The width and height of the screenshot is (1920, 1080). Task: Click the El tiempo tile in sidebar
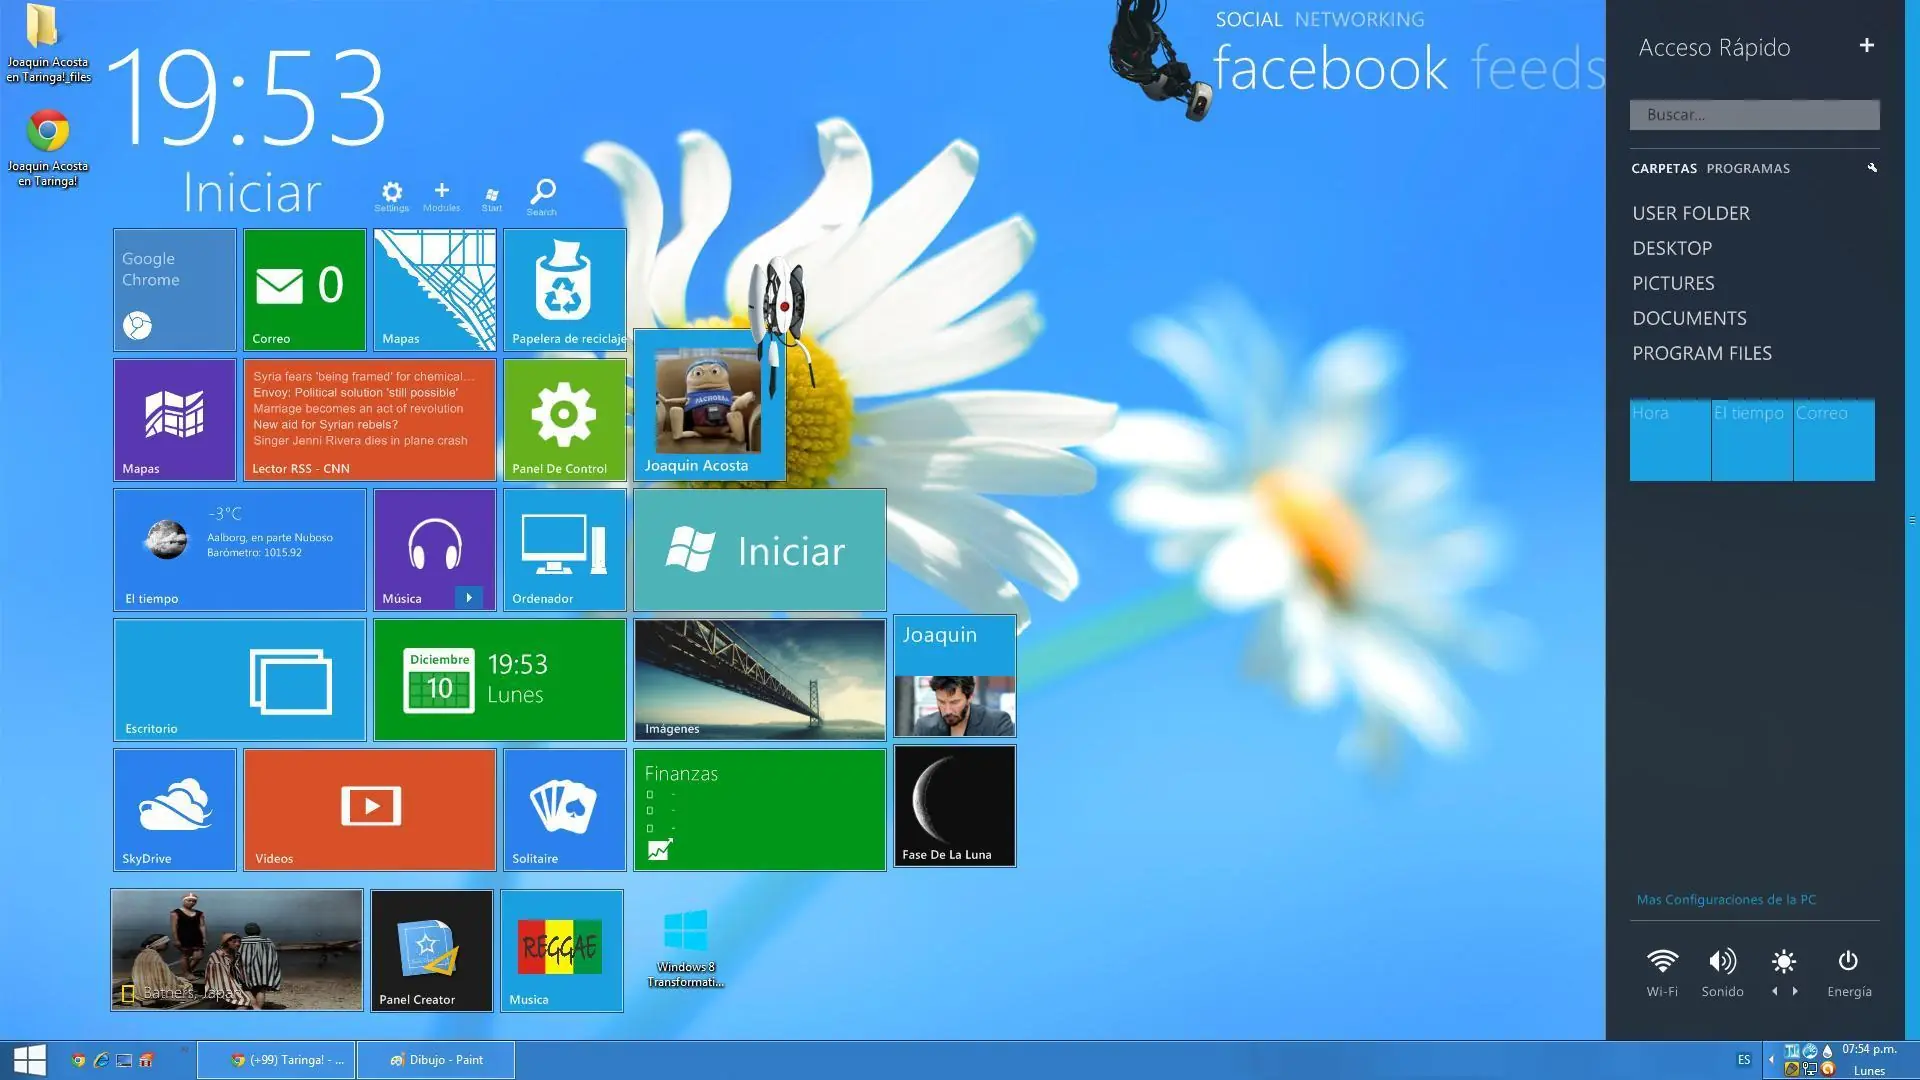[1752, 440]
